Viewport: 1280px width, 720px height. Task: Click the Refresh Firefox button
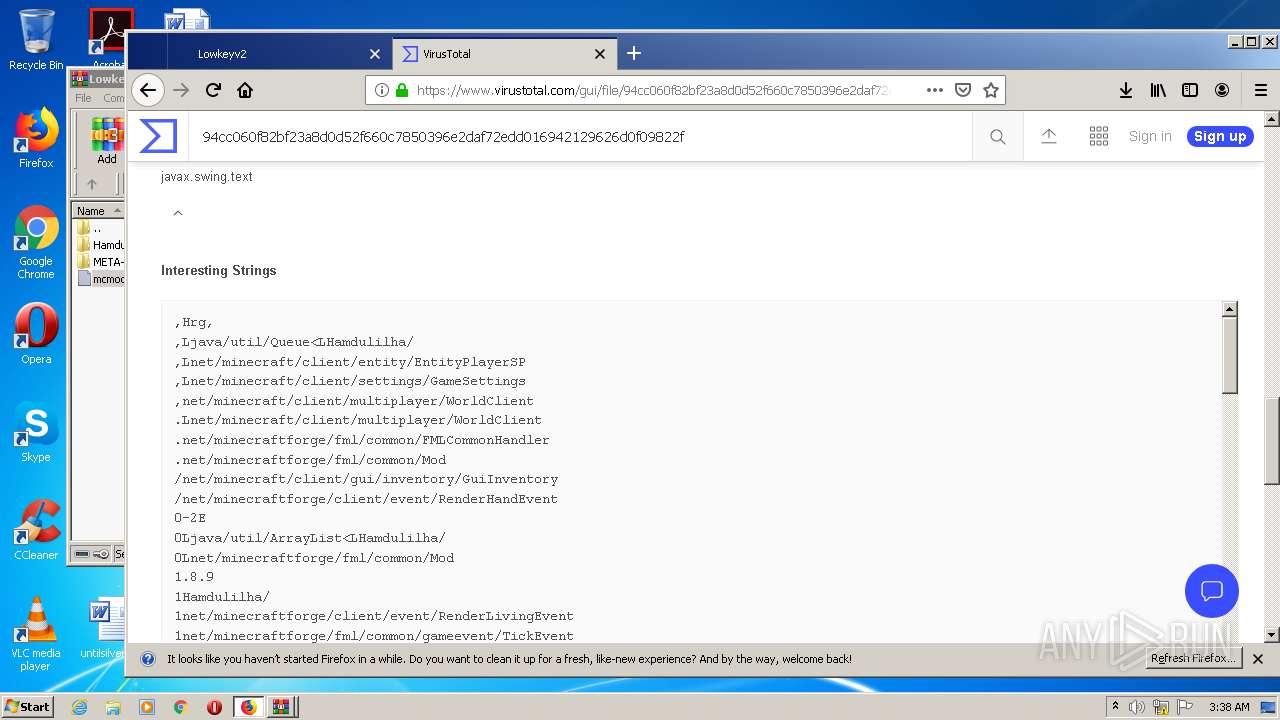tap(1193, 658)
